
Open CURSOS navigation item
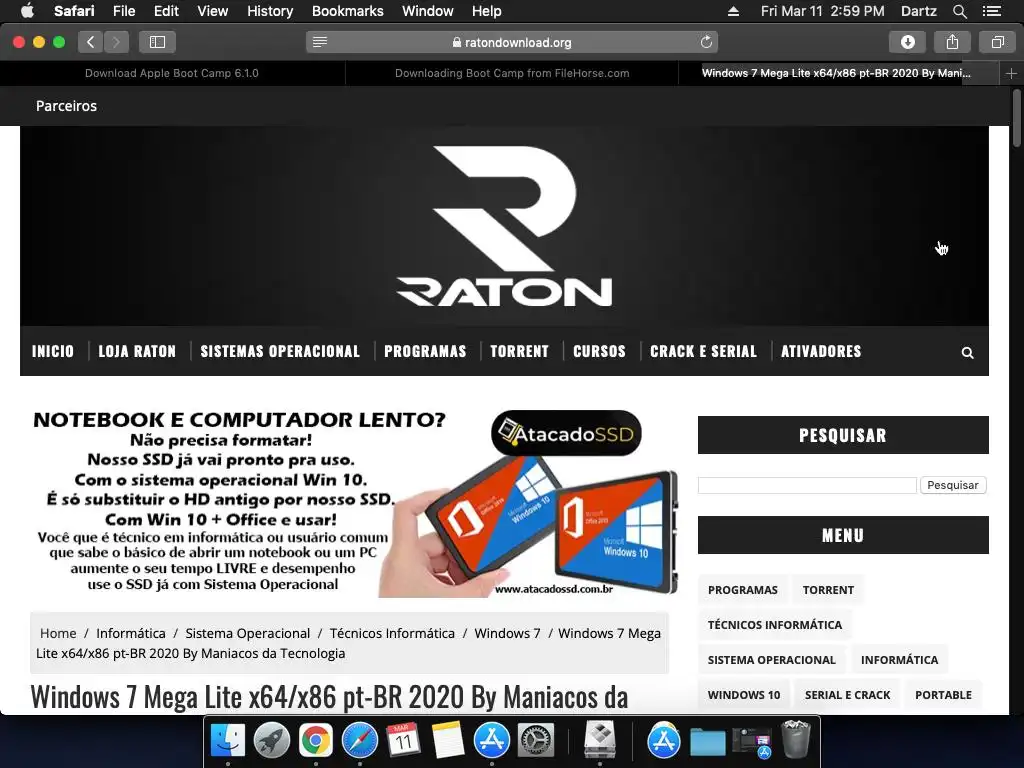(599, 351)
